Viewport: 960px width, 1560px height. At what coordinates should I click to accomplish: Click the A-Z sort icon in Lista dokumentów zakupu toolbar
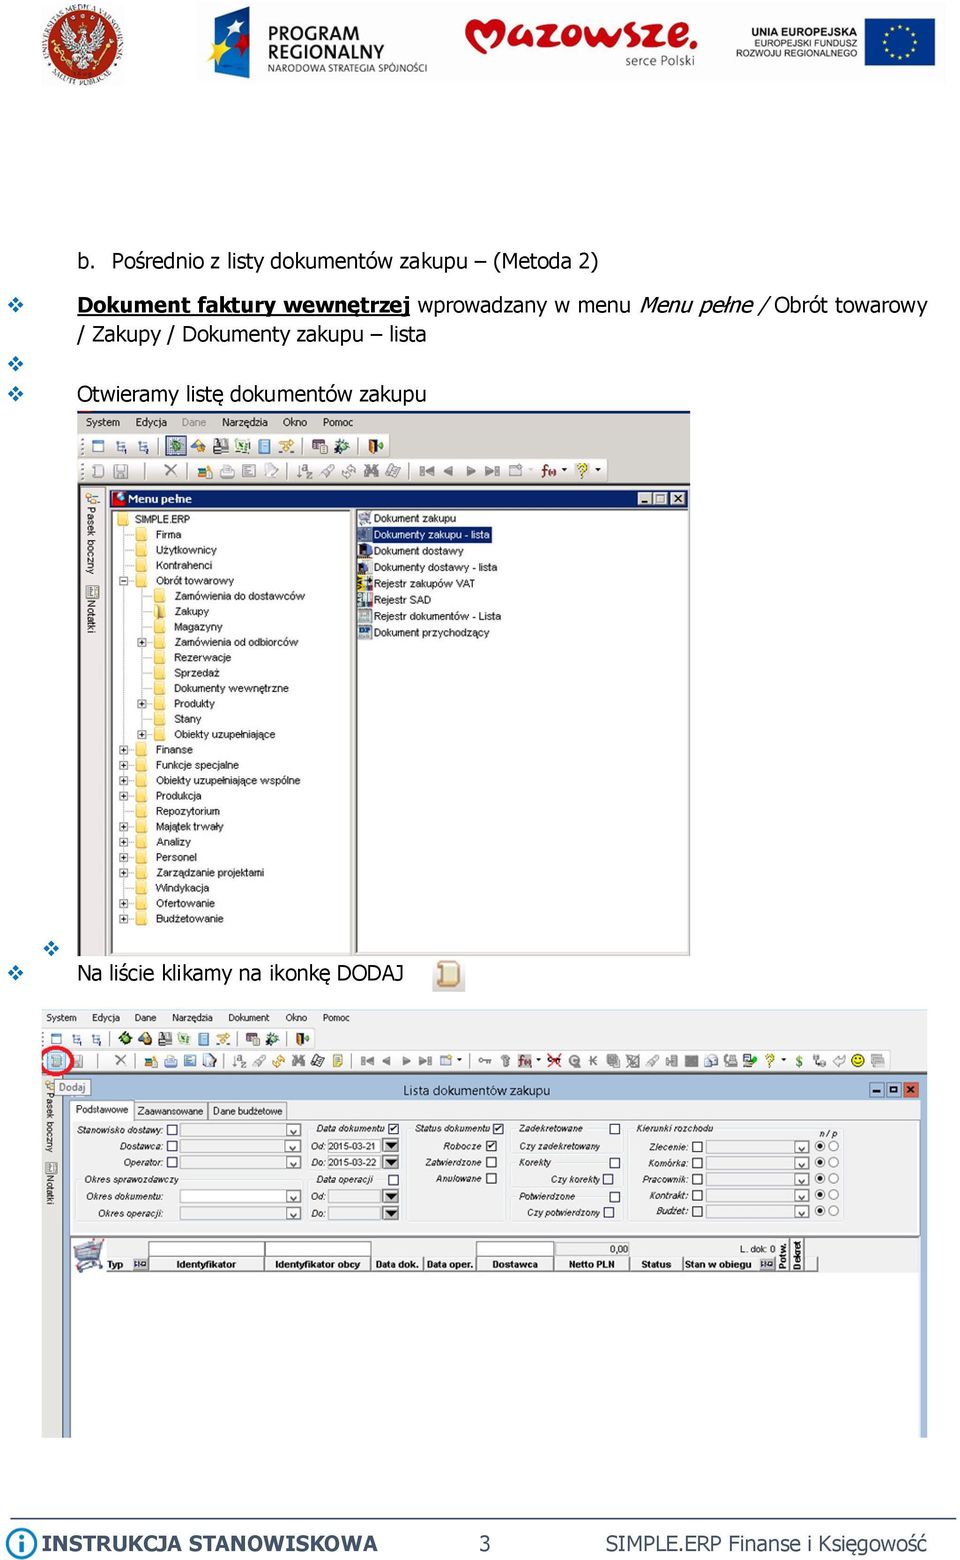[239, 1061]
